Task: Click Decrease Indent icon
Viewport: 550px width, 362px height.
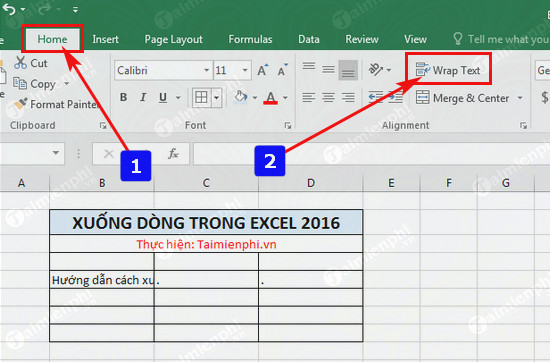Action: pyautogui.click(x=376, y=96)
